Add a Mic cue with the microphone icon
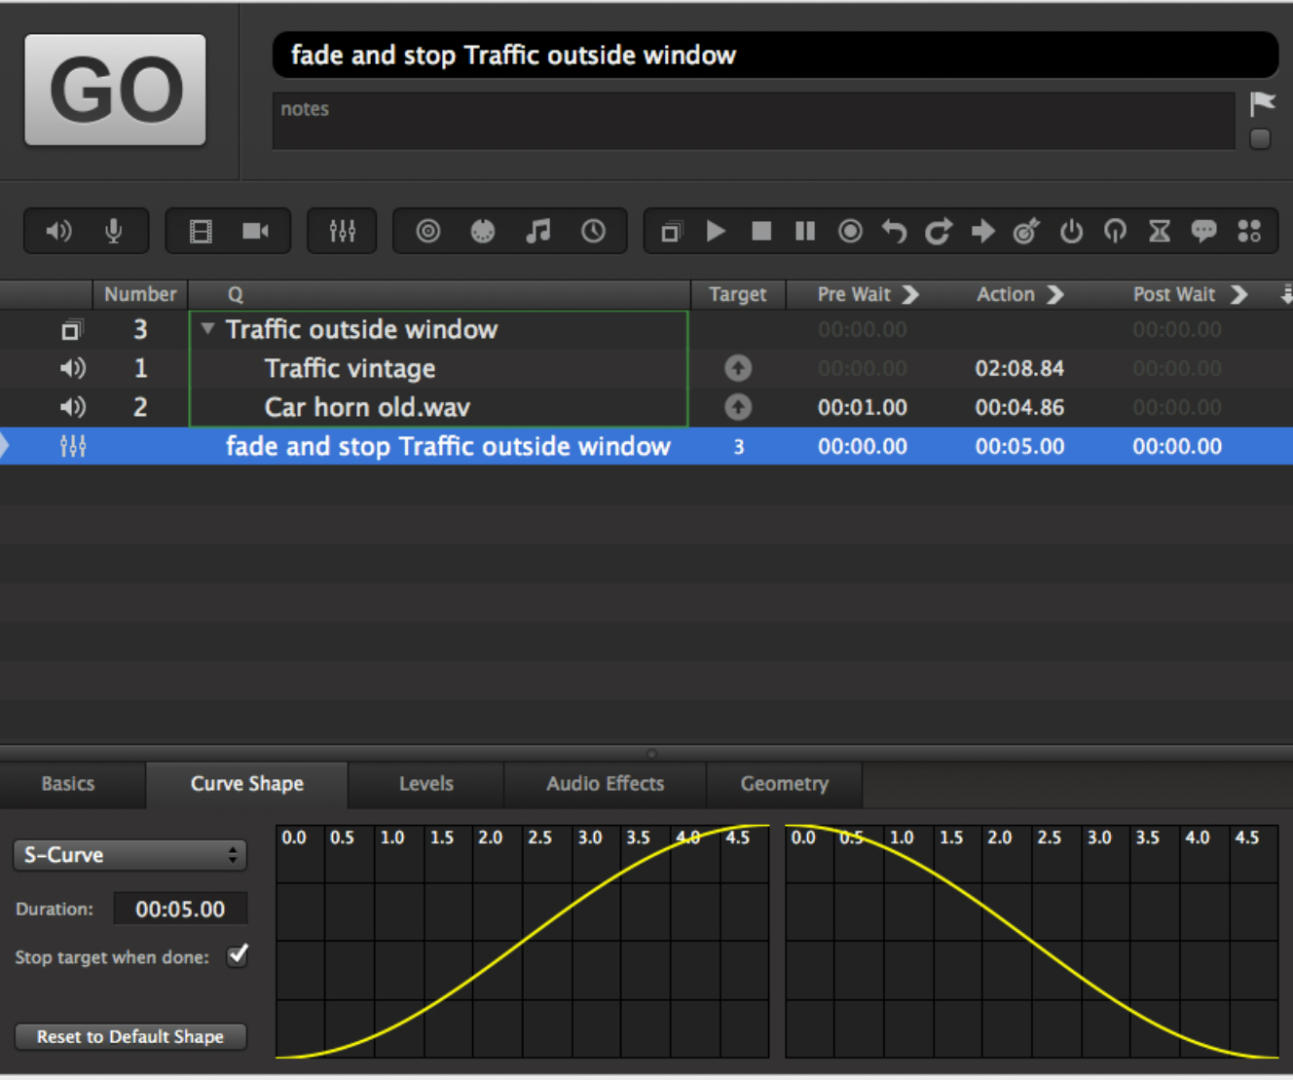This screenshot has width=1293, height=1080. tap(114, 231)
